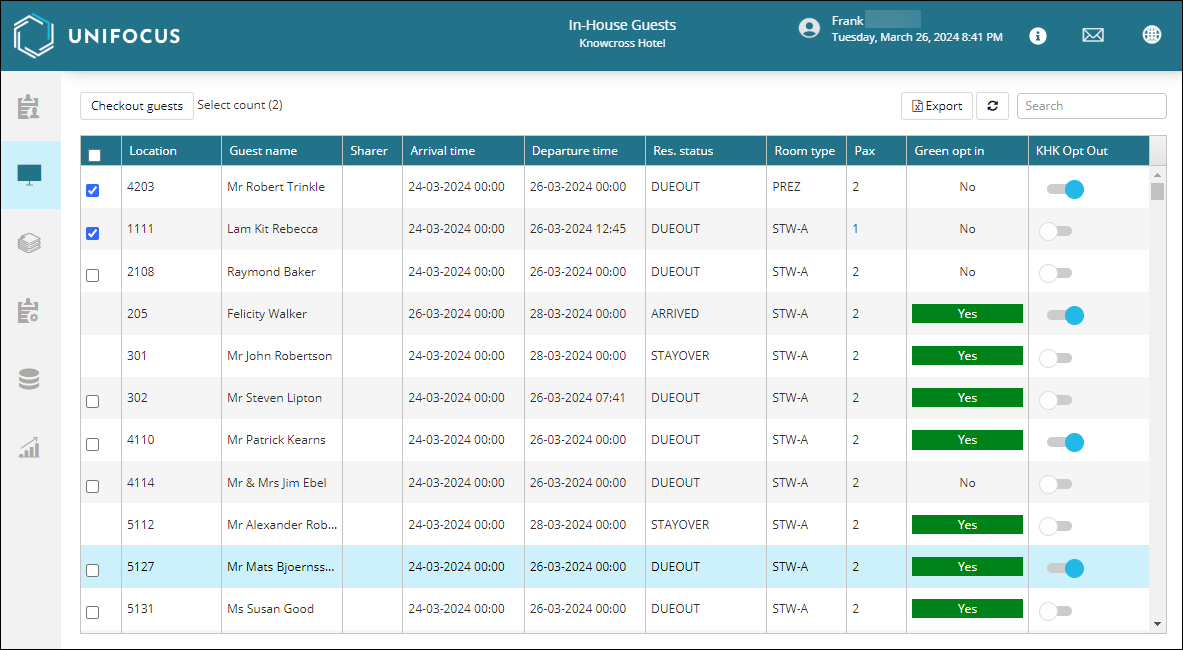Toggle KHK Opt Out for Felicity Walker

(1065, 315)
